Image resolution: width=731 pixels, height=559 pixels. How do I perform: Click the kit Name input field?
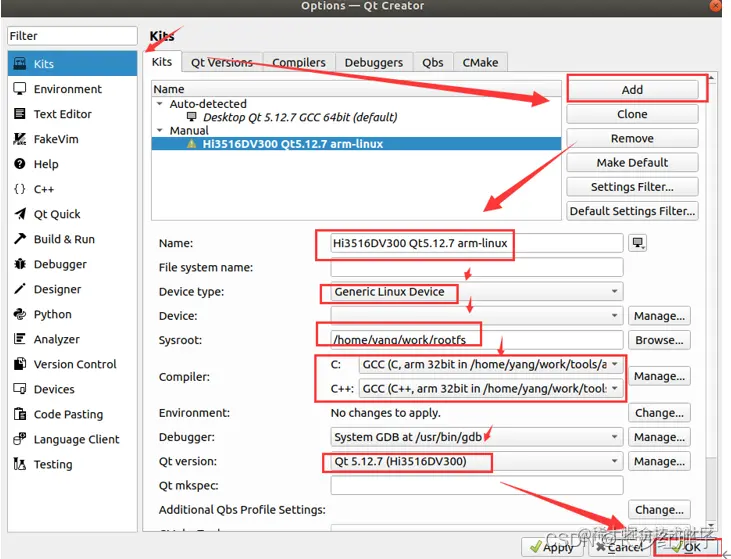pos(476,243)
